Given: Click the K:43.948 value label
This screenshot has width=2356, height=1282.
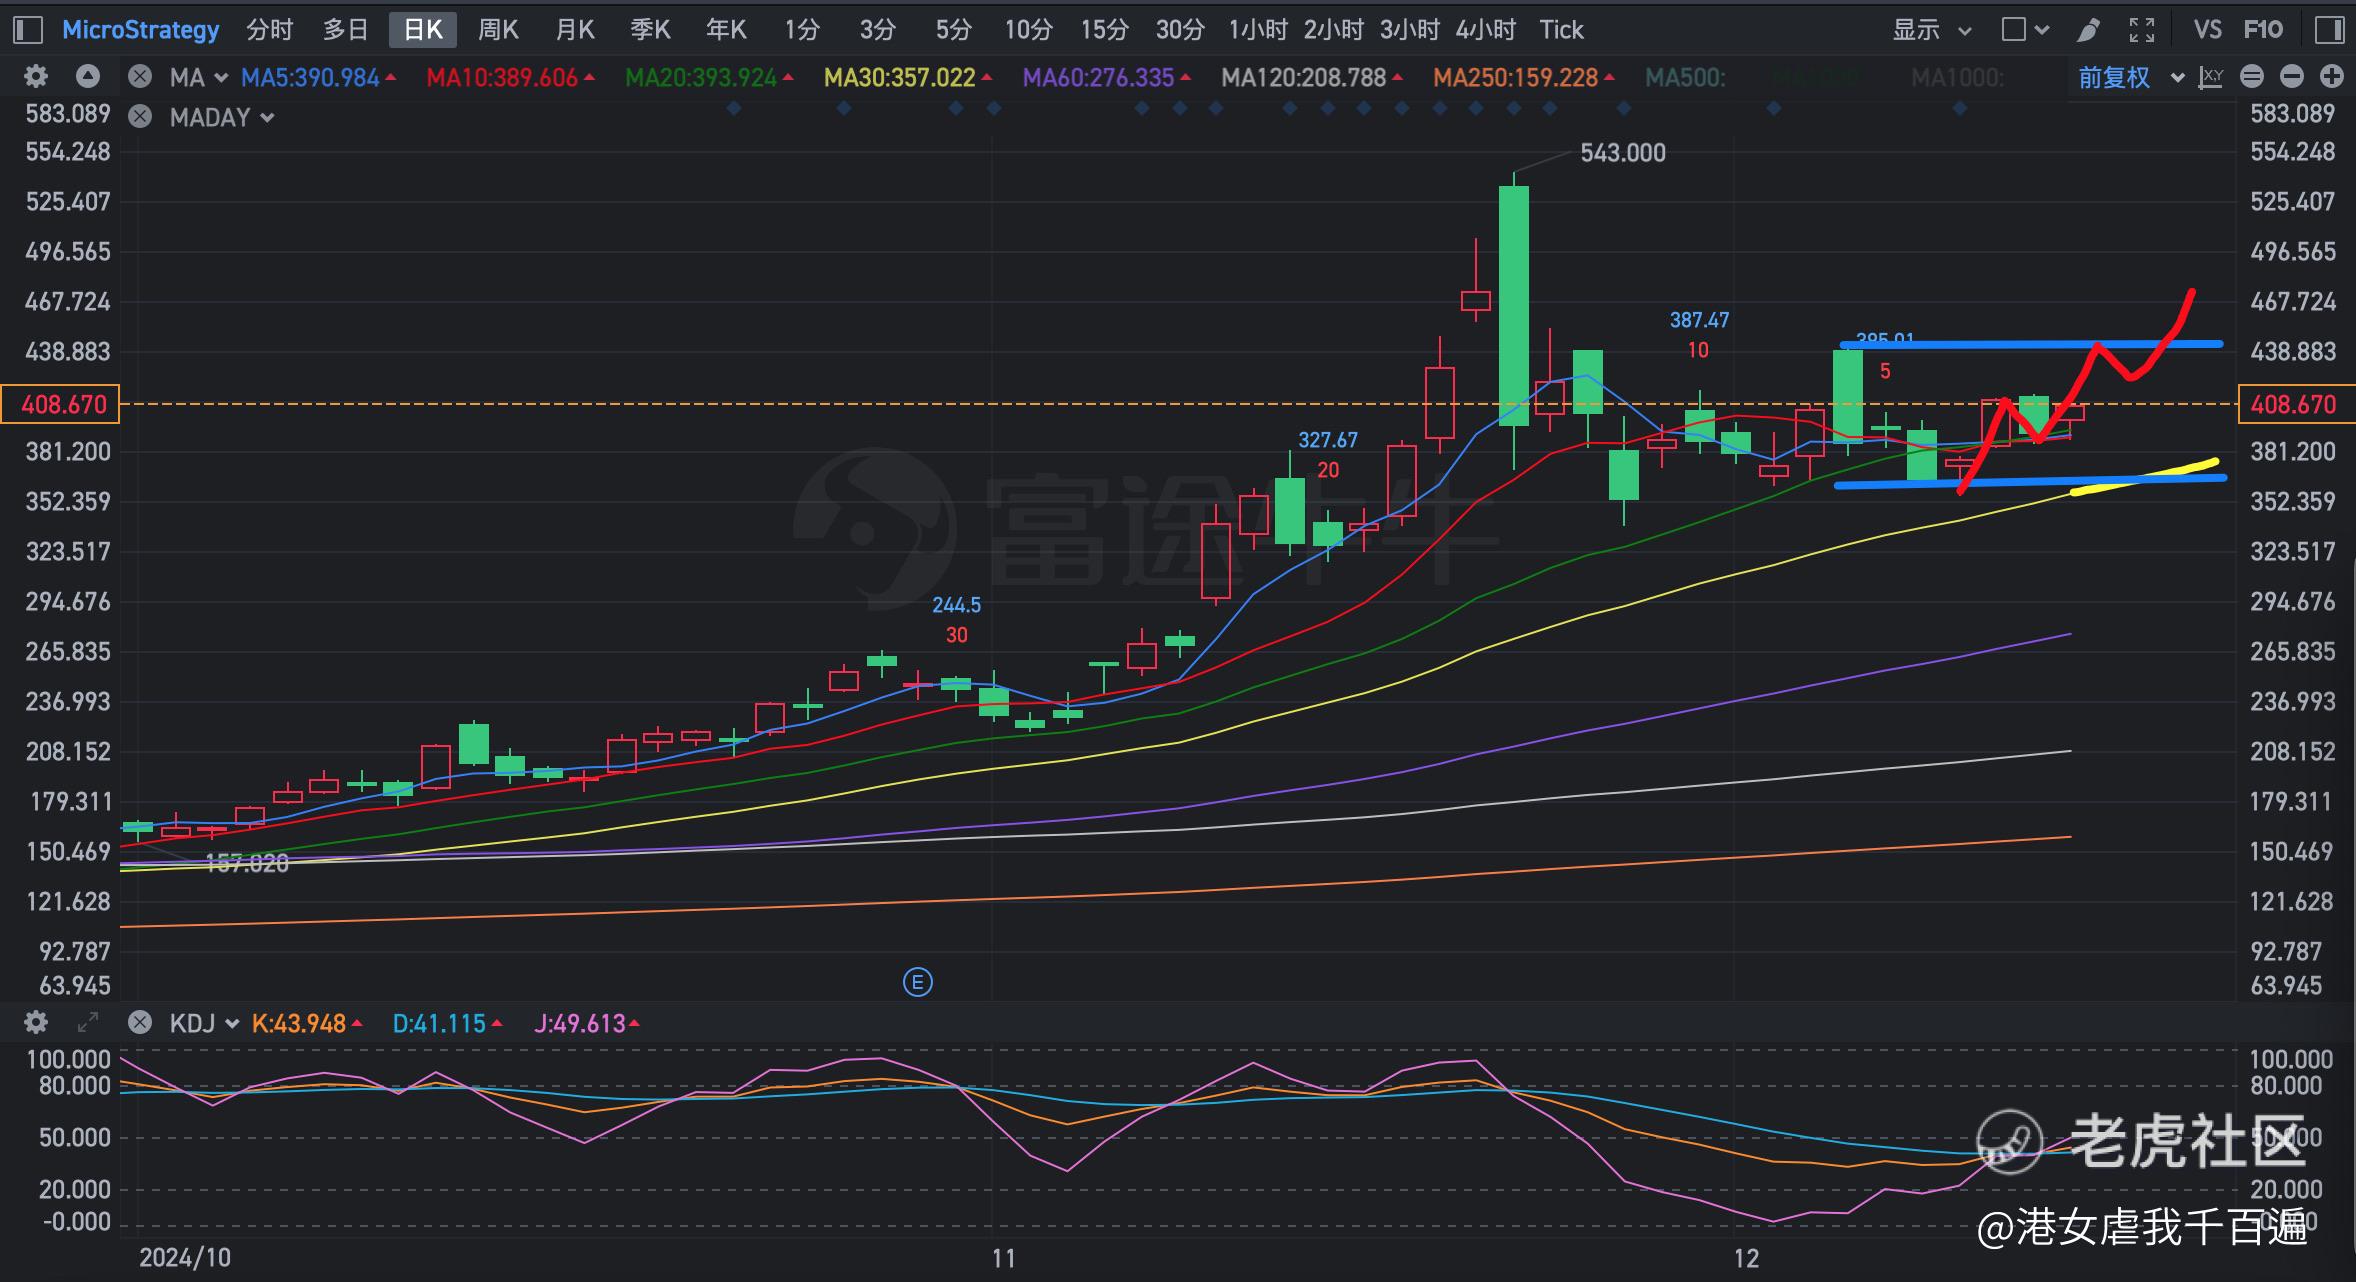Looking at the screenshot, I should click(x=307, y=1023).
